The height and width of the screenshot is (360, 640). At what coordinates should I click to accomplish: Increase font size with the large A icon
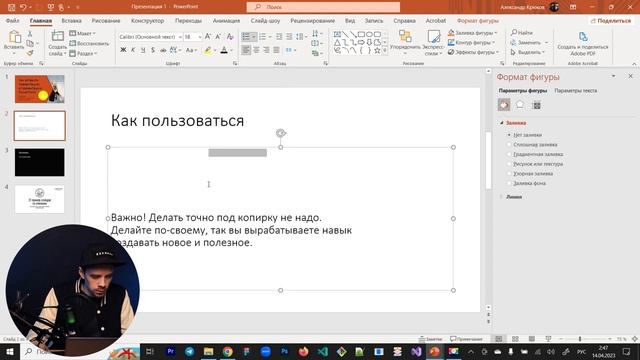click(x=208, y=37)
